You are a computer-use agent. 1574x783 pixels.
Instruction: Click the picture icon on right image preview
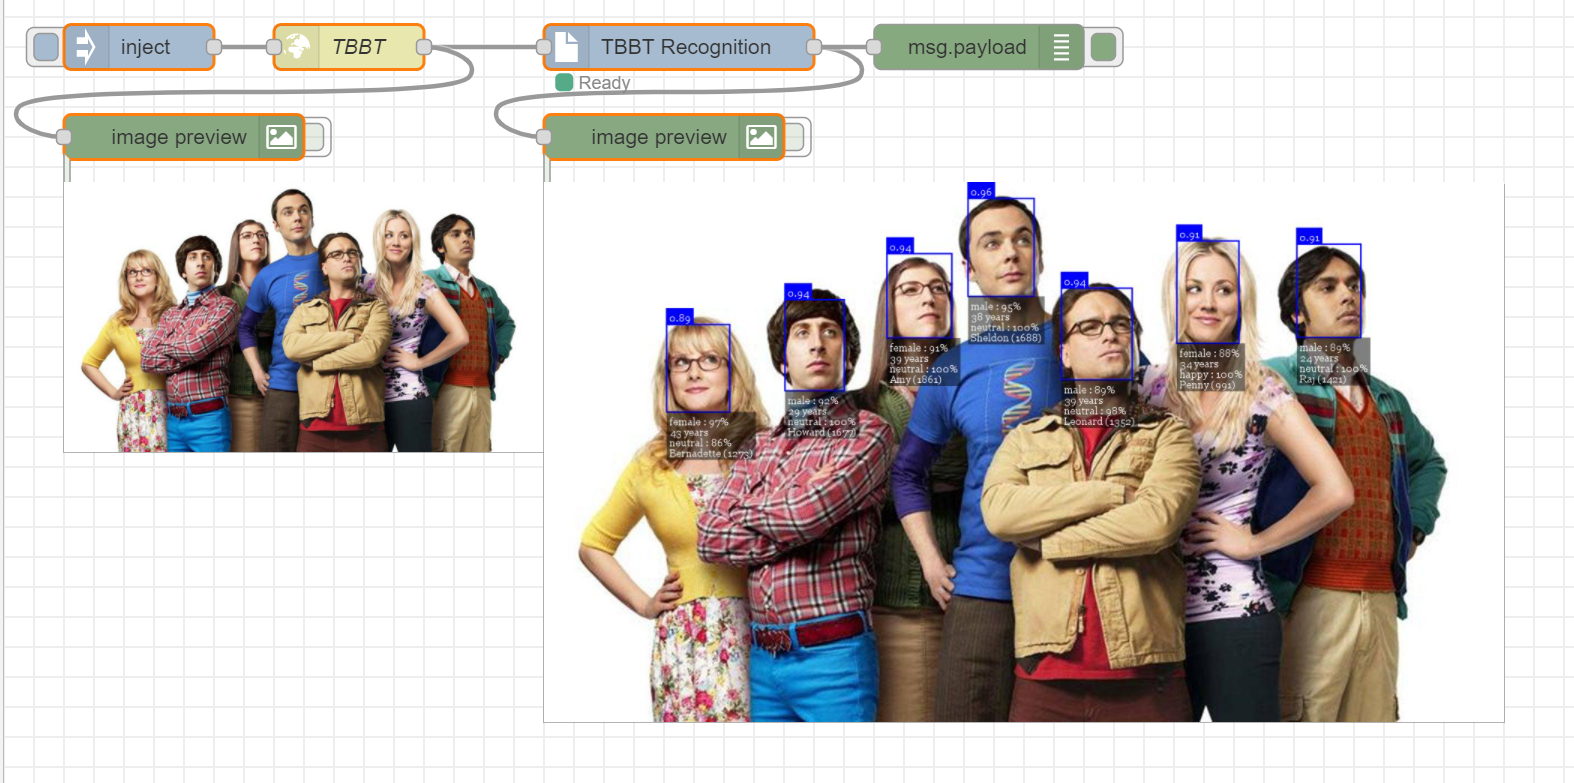pyautogui.click(x=761, y=137)
